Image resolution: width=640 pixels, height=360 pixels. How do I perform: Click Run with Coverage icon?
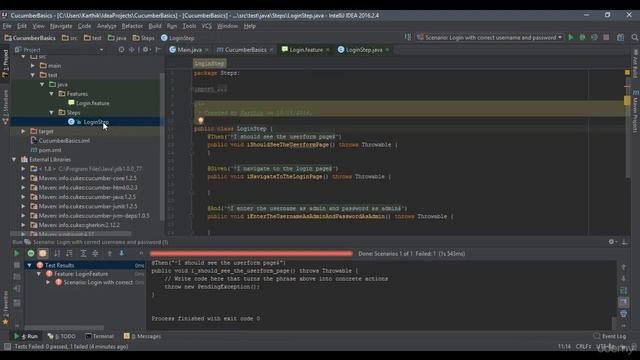(x=594, y=37)
